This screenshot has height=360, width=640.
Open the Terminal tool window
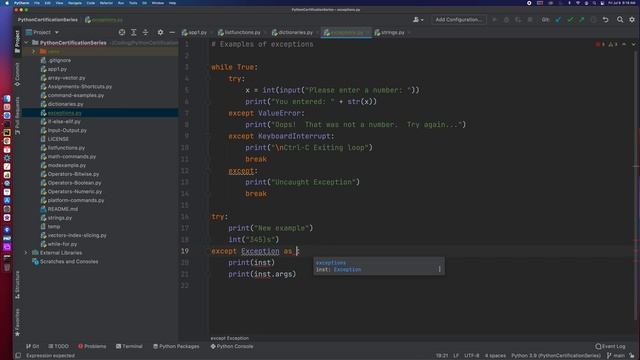click(129, 346)
